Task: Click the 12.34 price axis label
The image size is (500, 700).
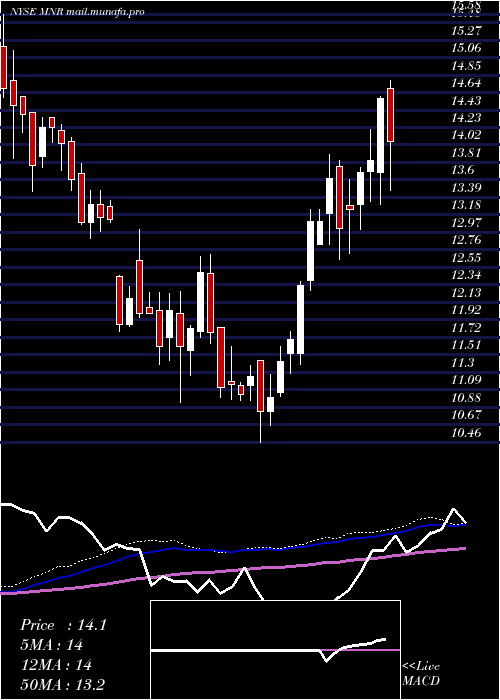Action: (467, 275)
